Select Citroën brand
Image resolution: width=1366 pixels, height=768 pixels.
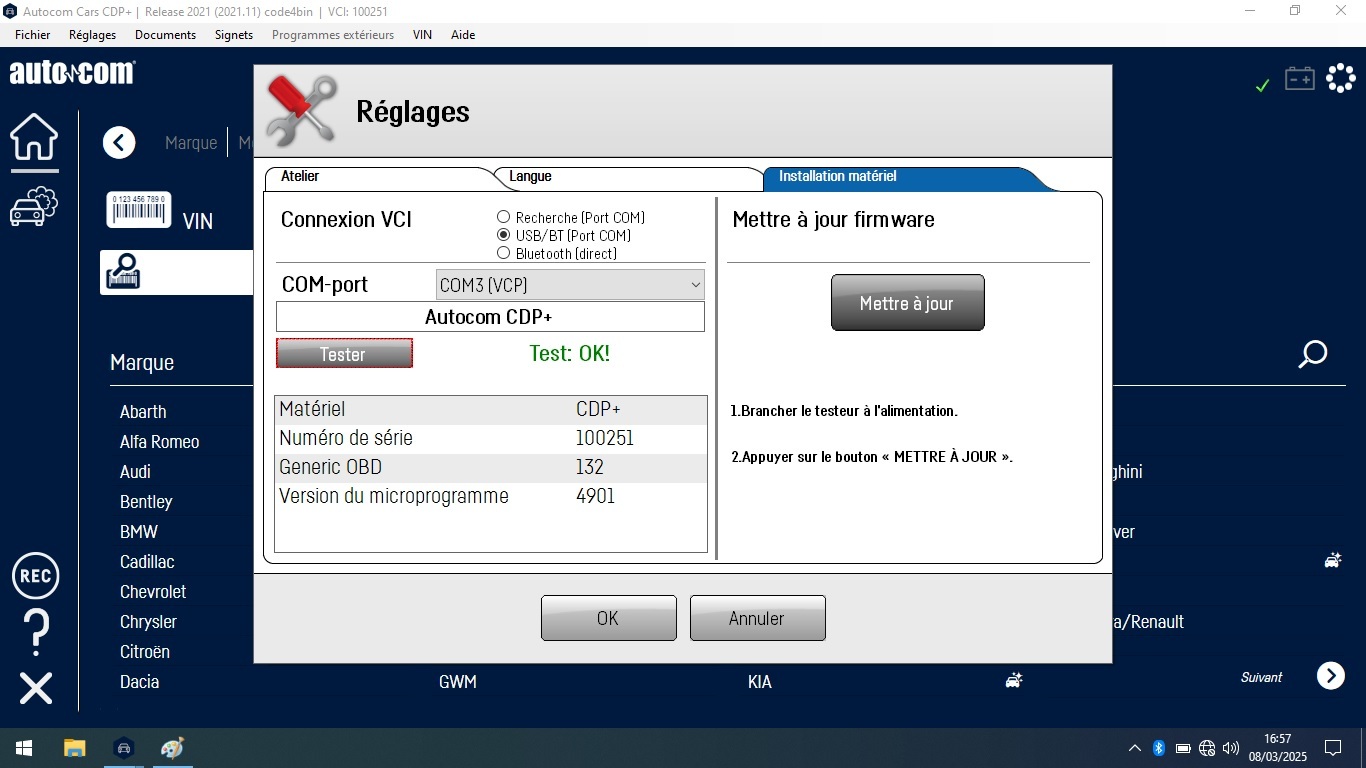pos(145,652)
